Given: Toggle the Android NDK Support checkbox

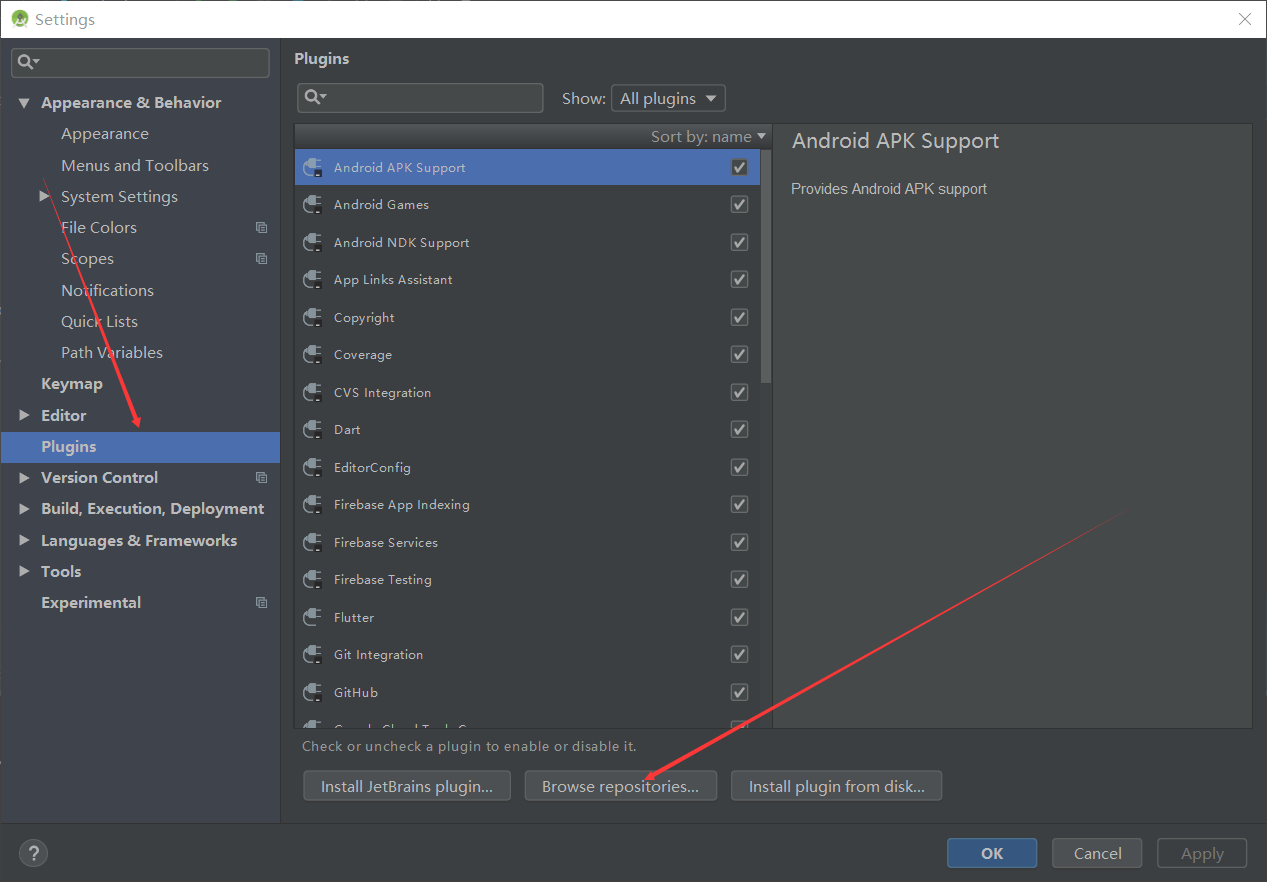Looking at the screenshot, I should [x=739, y=242].
